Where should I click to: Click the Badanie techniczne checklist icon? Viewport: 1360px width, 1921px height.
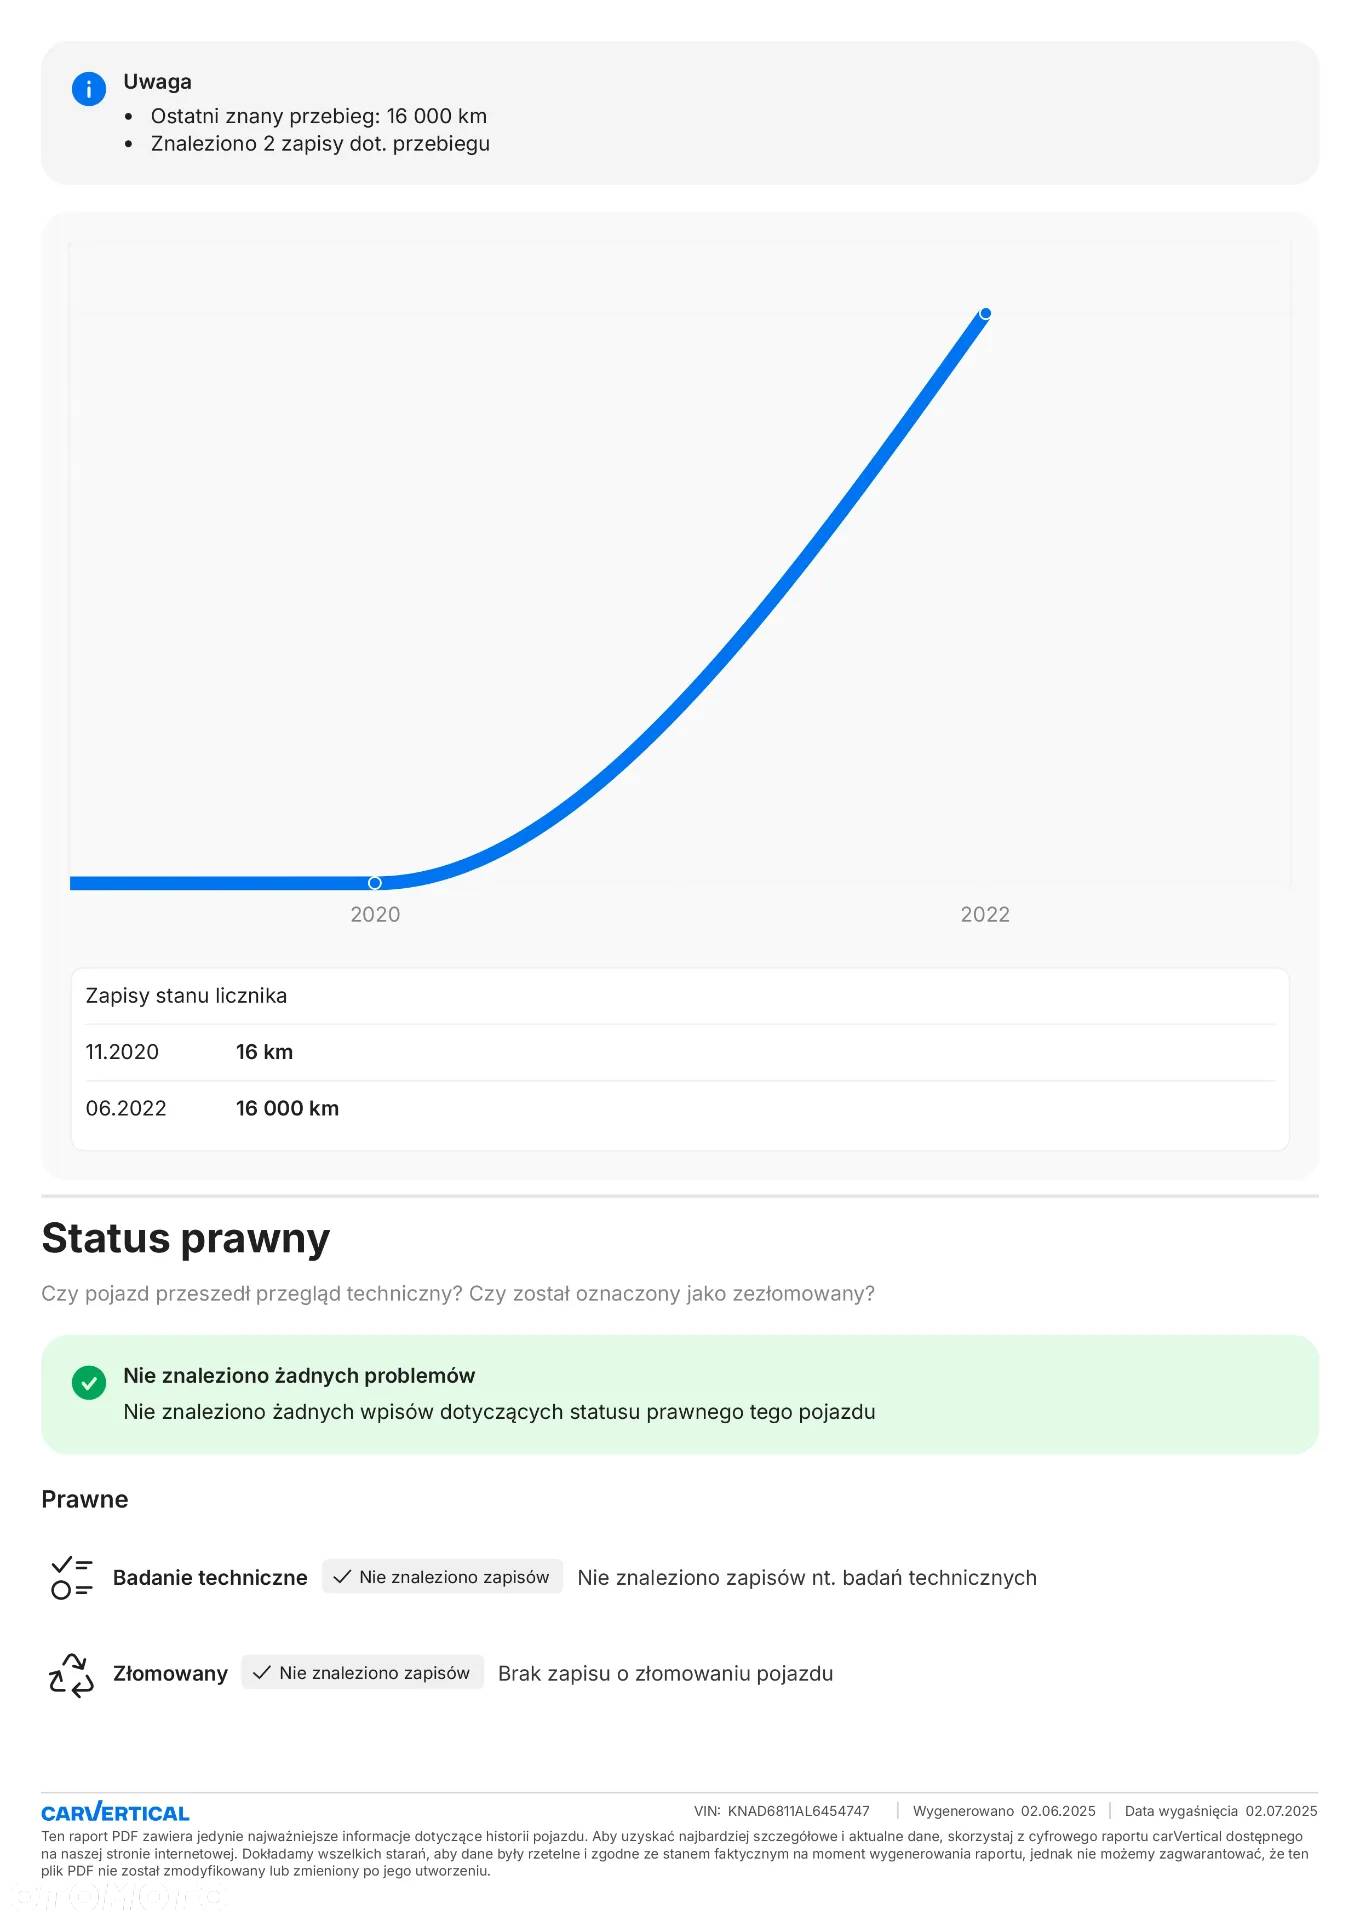71,1578
